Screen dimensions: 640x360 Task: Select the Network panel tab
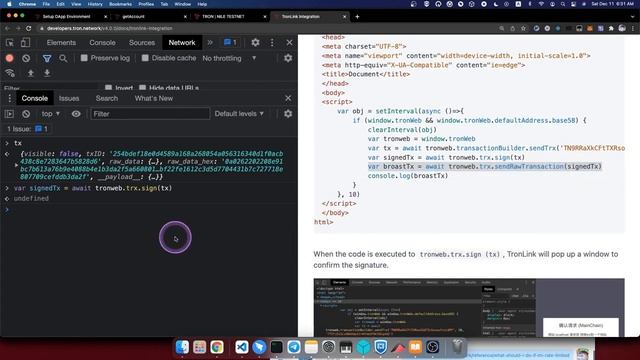tap(182, 42)
